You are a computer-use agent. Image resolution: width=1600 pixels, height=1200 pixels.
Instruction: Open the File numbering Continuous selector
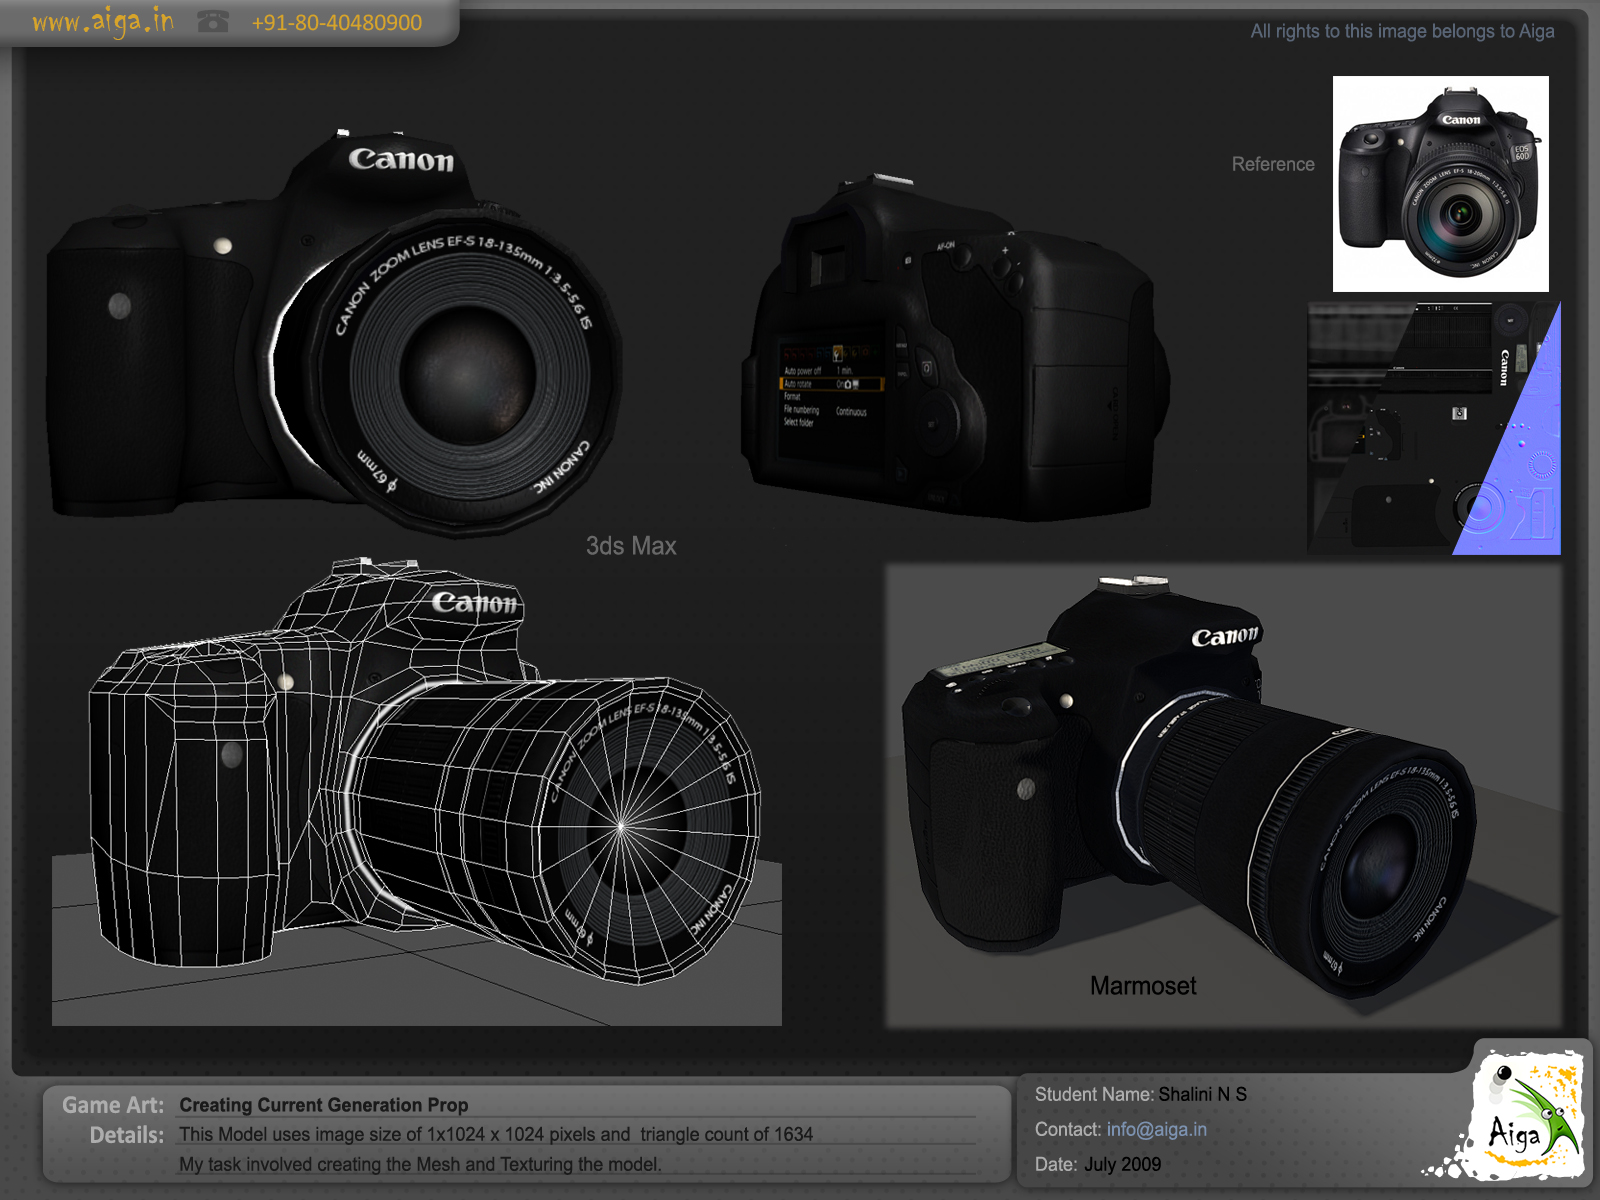[x=852, y=412]
